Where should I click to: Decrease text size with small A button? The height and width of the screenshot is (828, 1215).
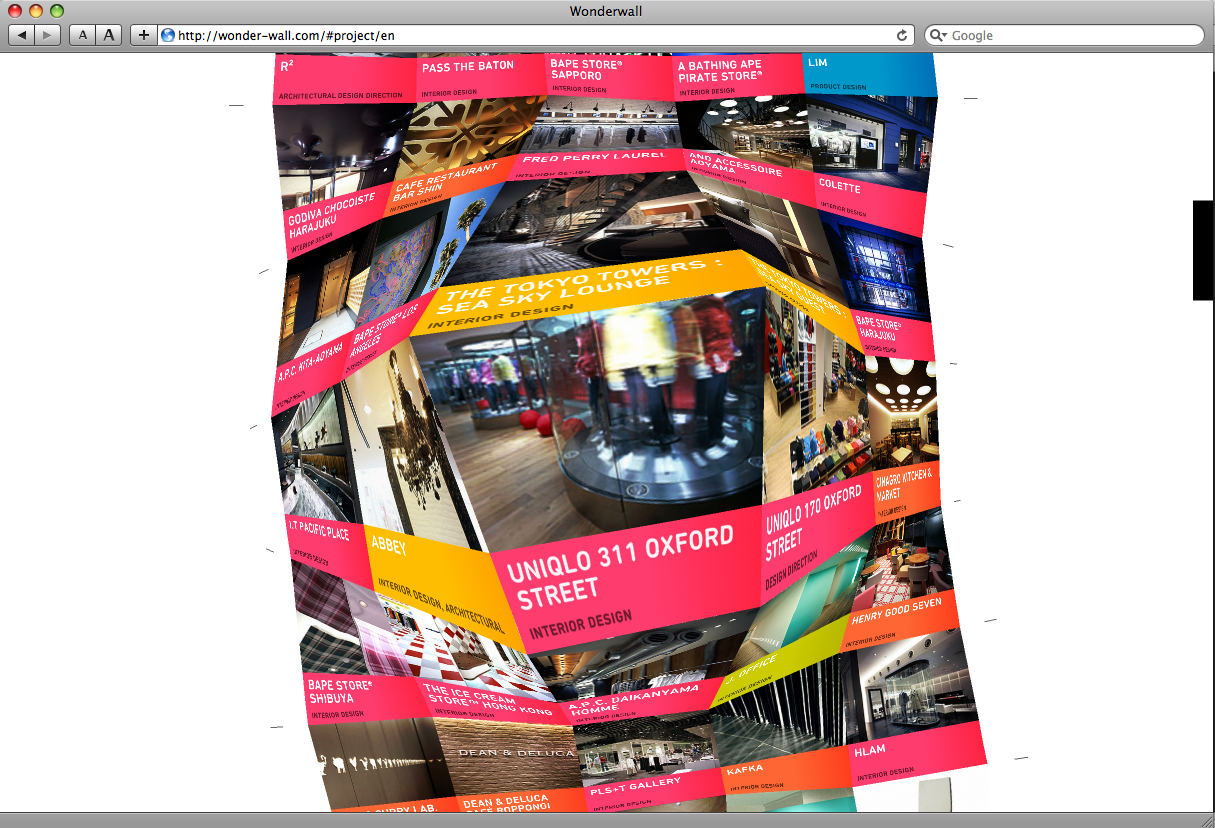83,35
